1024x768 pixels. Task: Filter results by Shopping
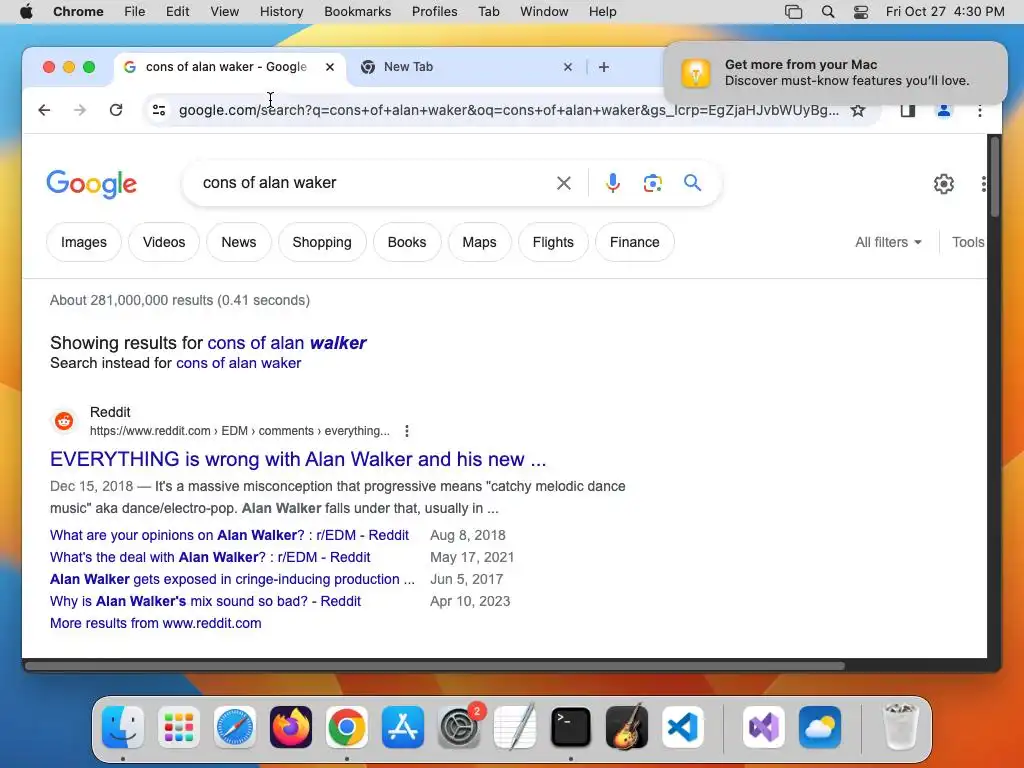click(322, 242)
